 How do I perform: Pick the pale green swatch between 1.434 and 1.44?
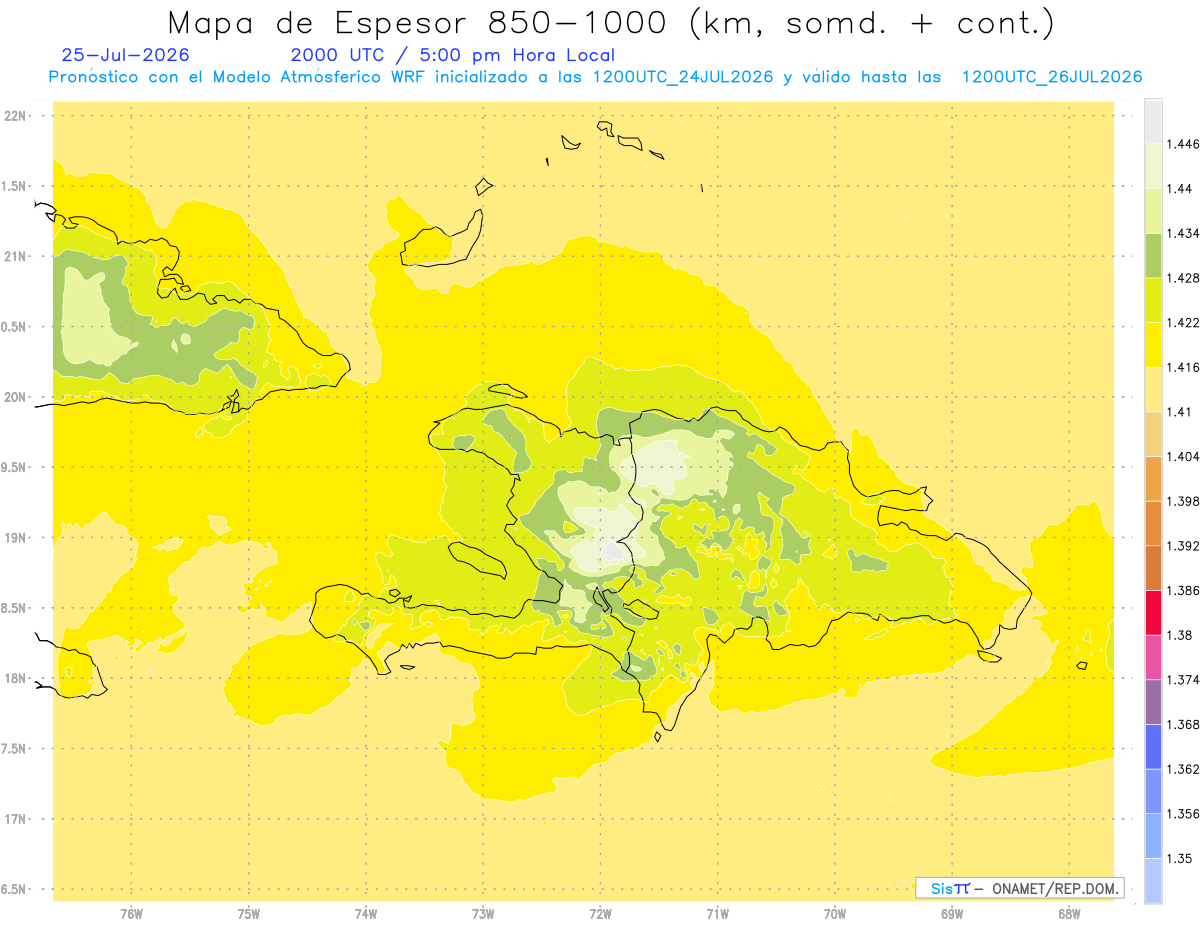click(x=1154, y=211)
